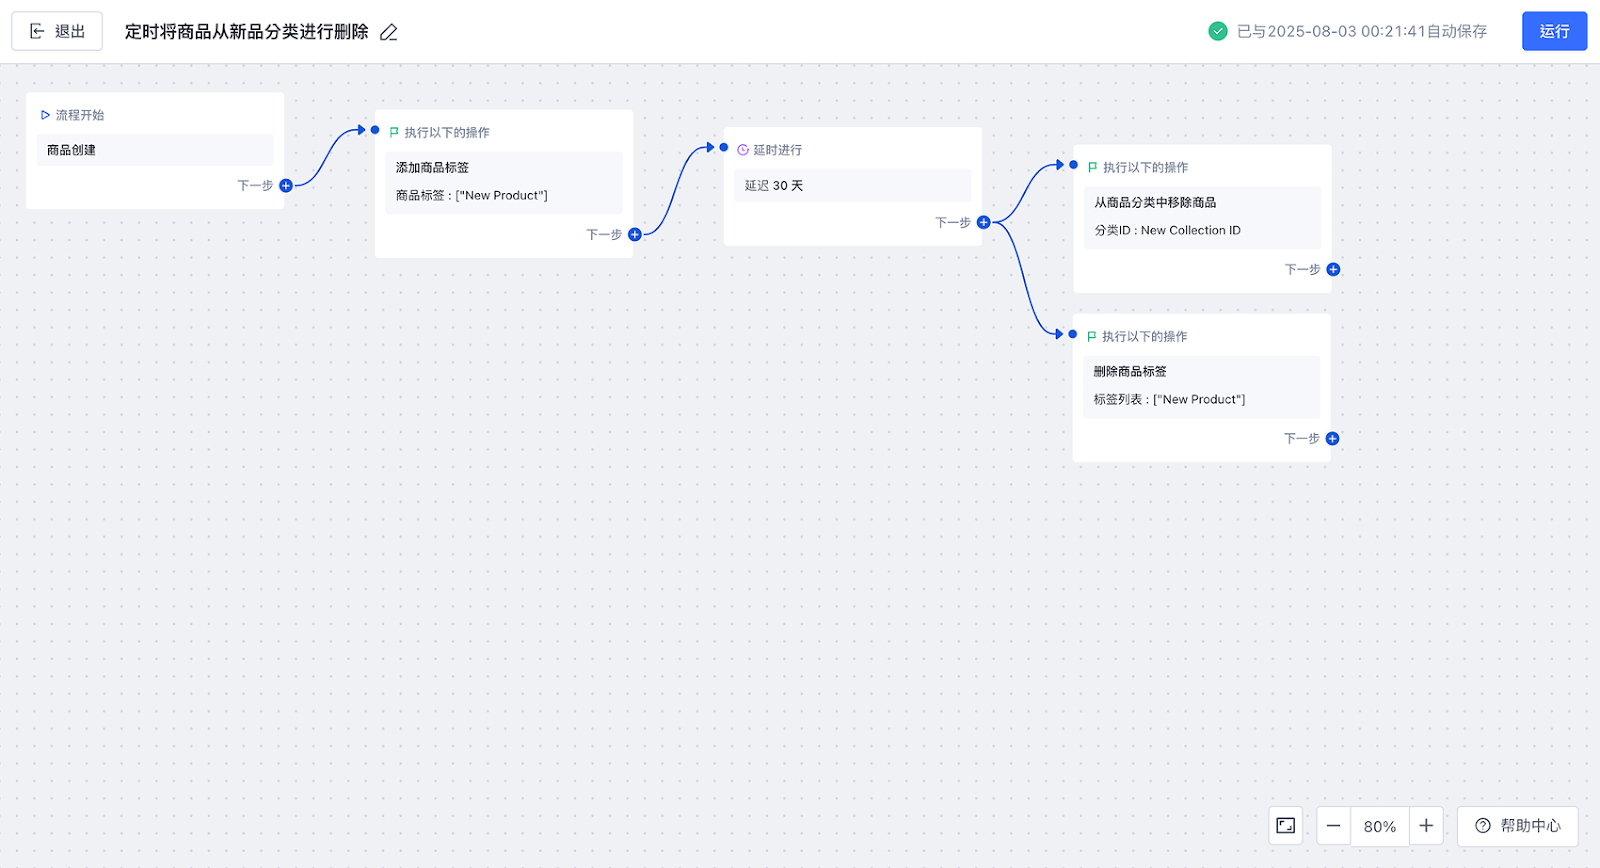Add next step after 添加商品标签 node

point(635,234)
